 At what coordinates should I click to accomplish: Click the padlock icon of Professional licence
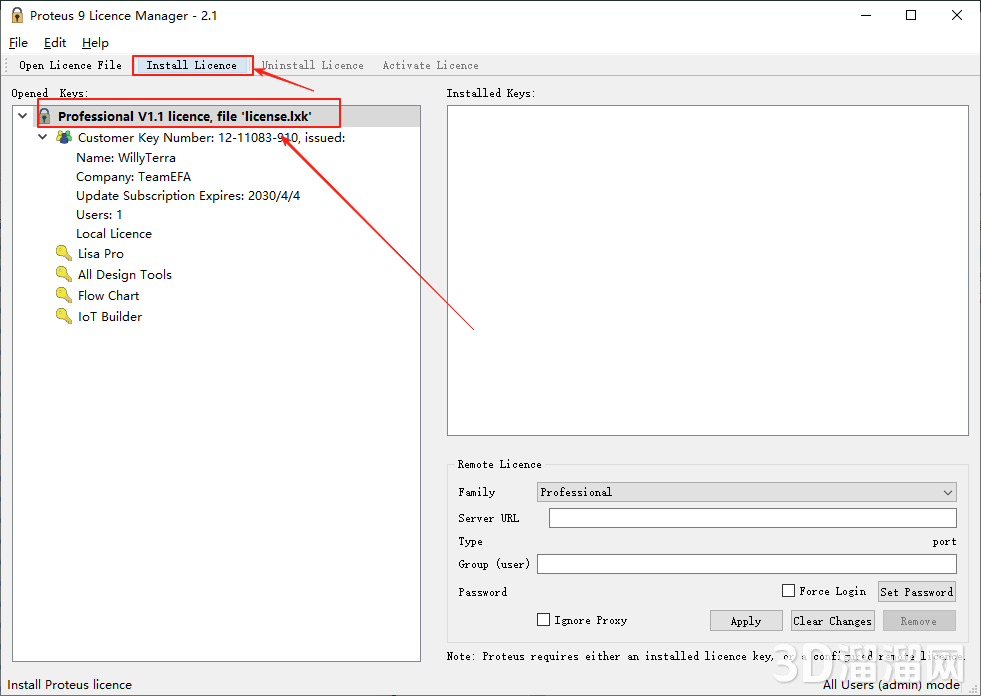(44, 117)
